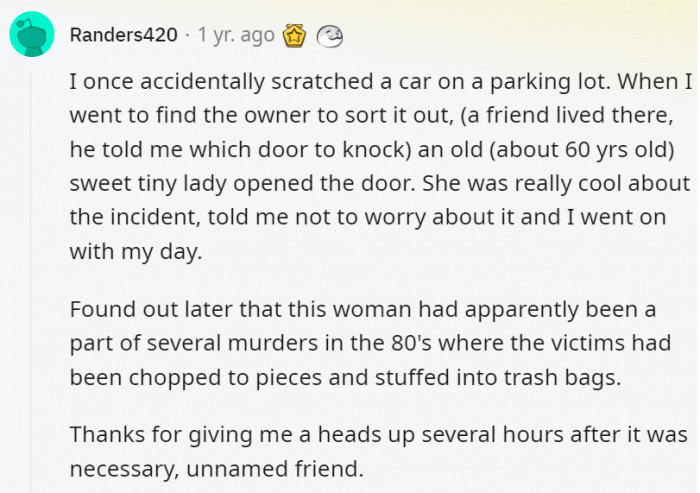The image size is (700, 493).
Task: Click the word "80's" in the comment
Action: coord(412,343)
